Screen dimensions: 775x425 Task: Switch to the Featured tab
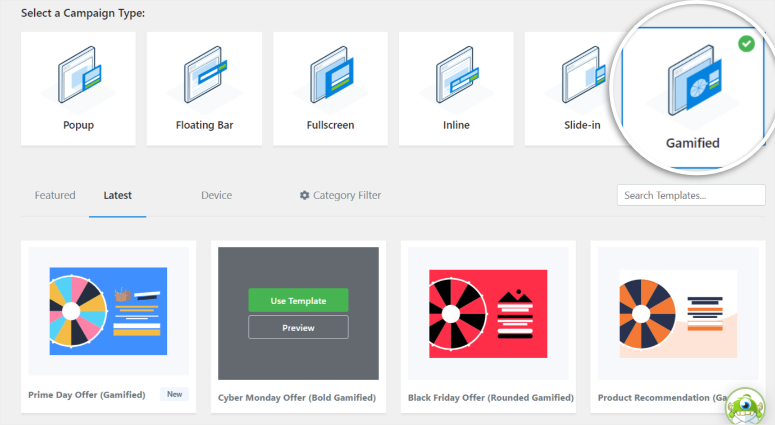[55, 196]
